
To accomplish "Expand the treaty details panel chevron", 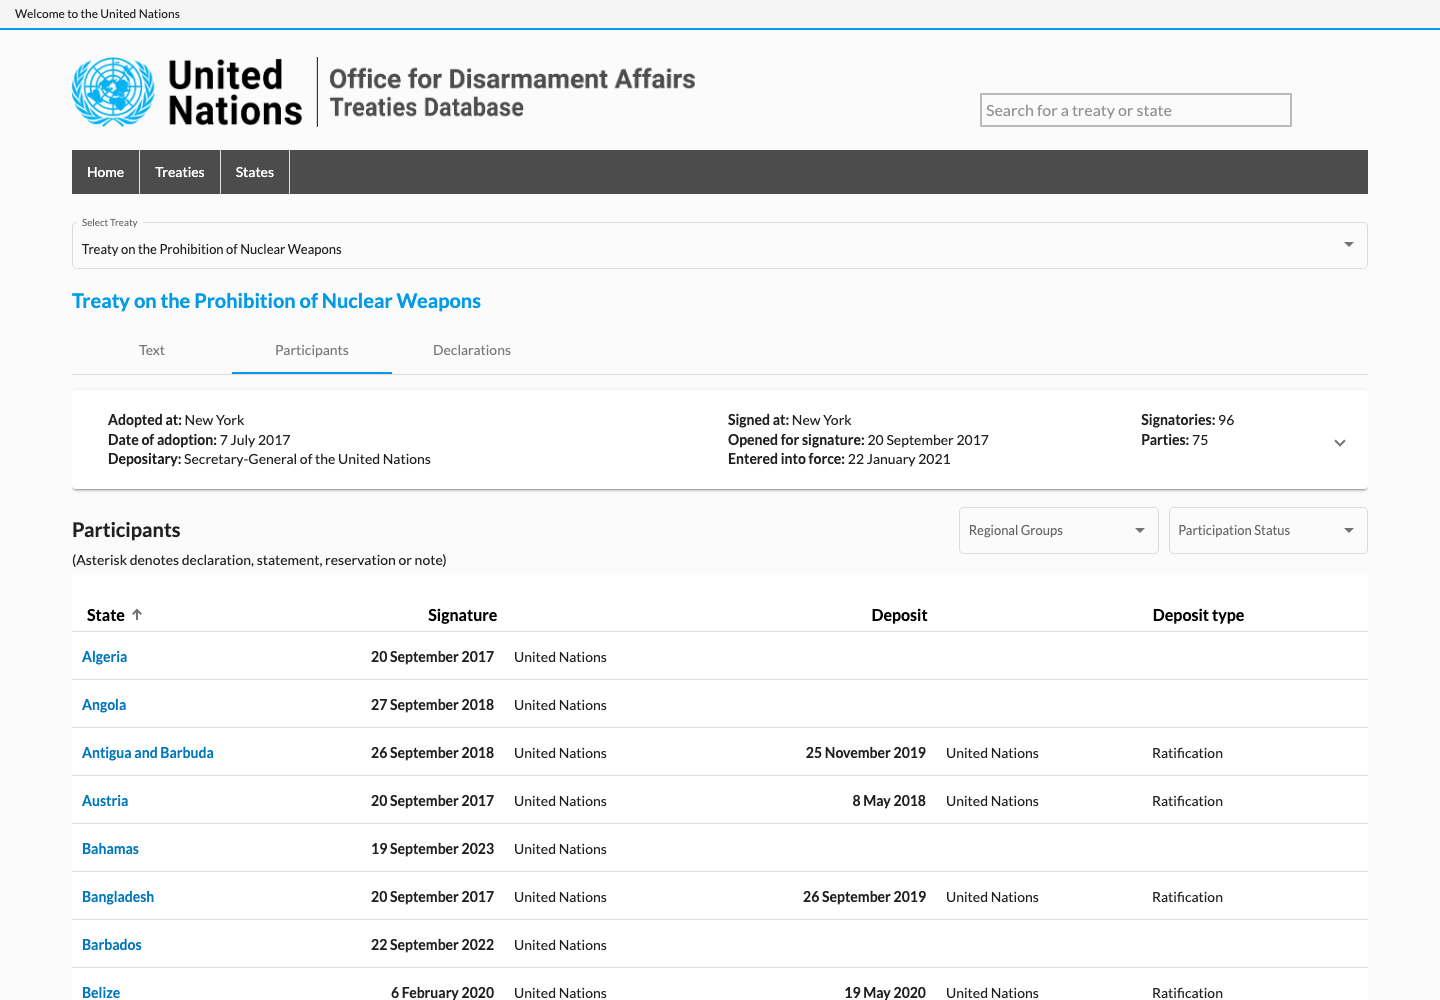I will tap(1340, 443).
